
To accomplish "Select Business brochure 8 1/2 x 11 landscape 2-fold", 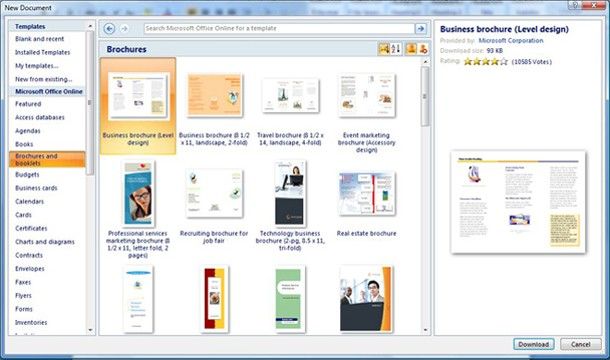I will pos(214,109).
